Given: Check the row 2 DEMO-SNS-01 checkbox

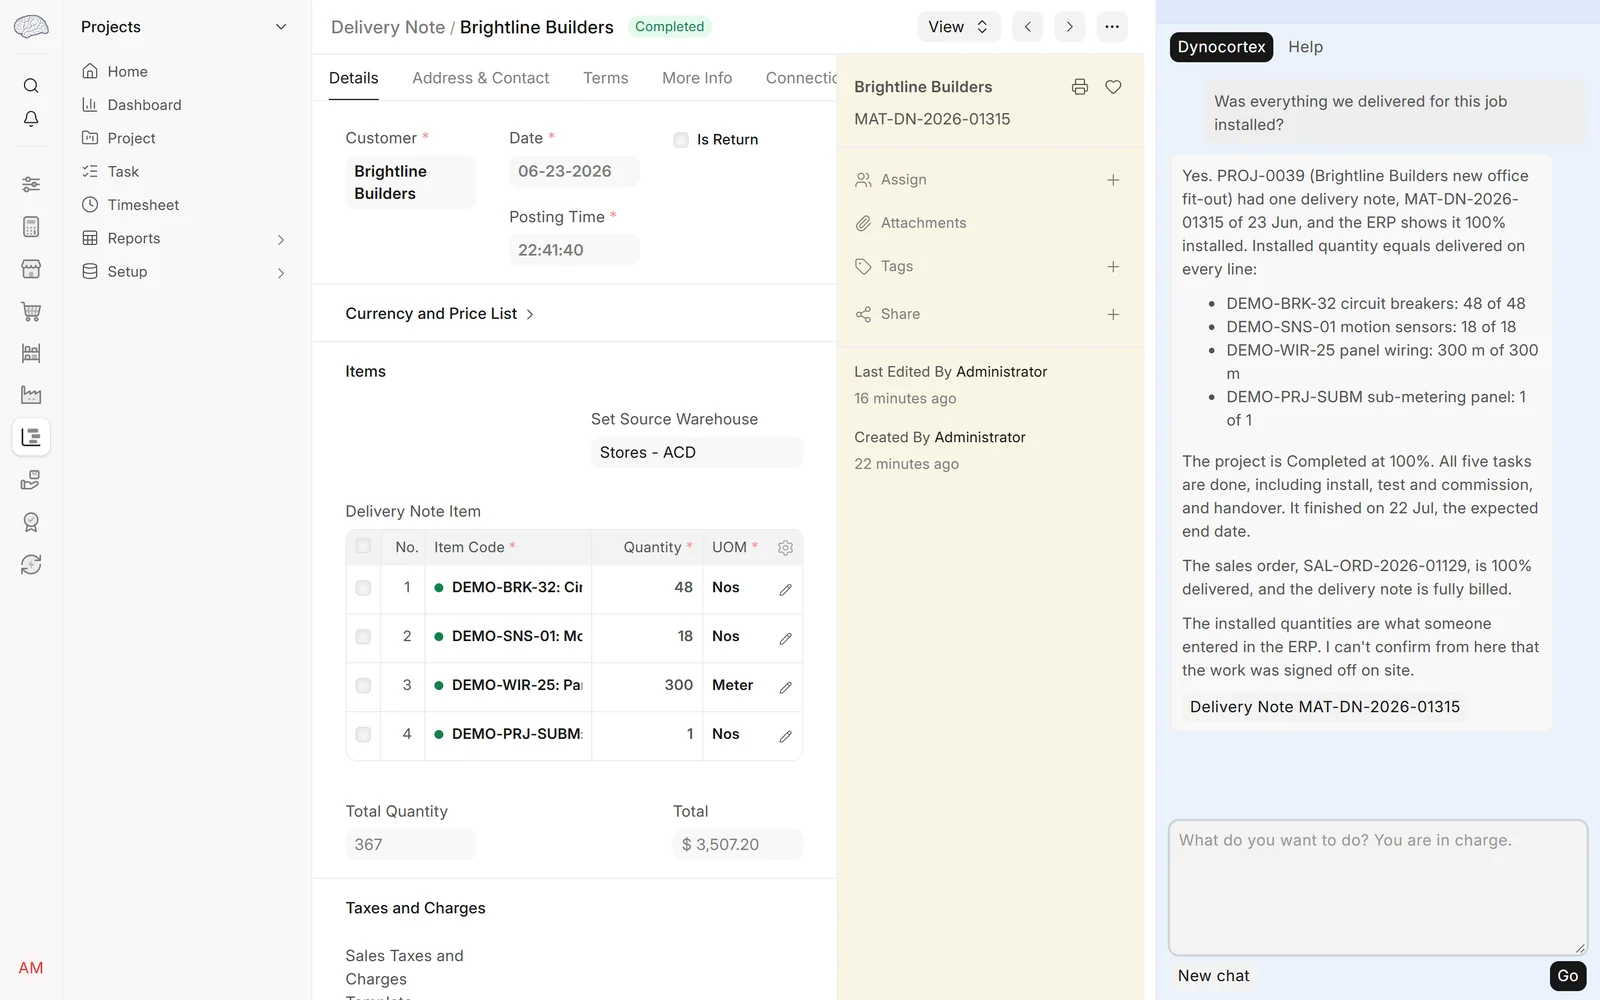Looking at the screenshot, I should (363, 637).
